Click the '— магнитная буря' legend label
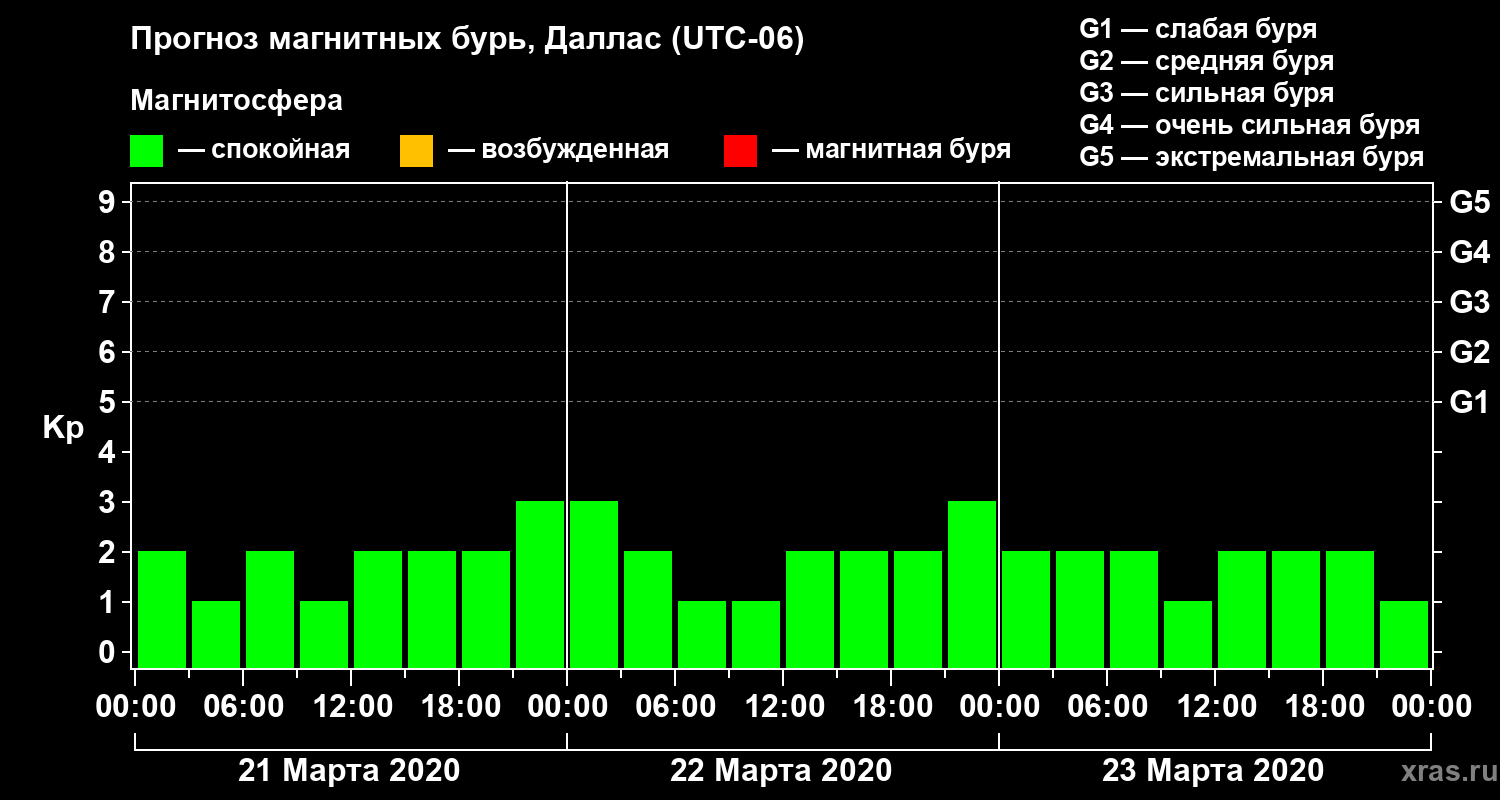The image size is (1500, 800). (891, 151)
